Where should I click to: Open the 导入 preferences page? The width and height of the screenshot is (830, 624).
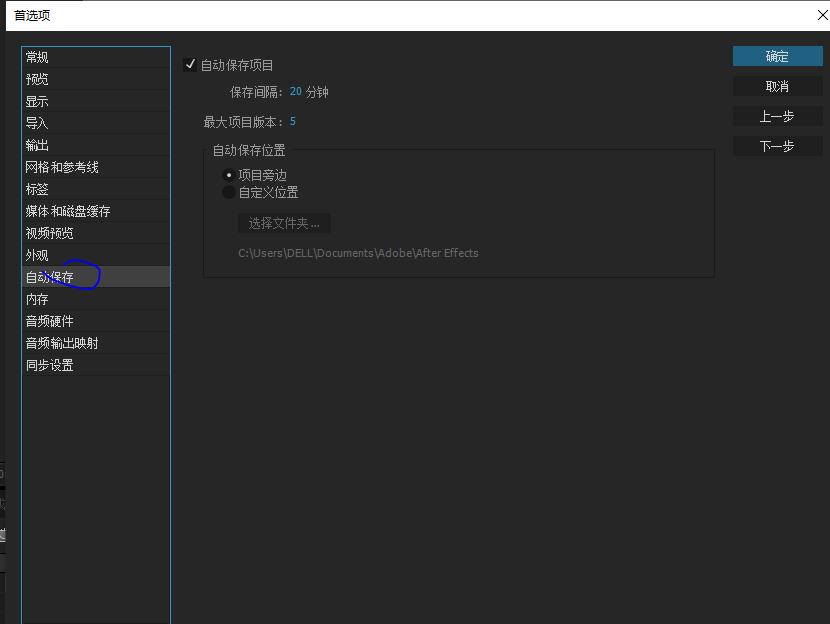(96, 123)
